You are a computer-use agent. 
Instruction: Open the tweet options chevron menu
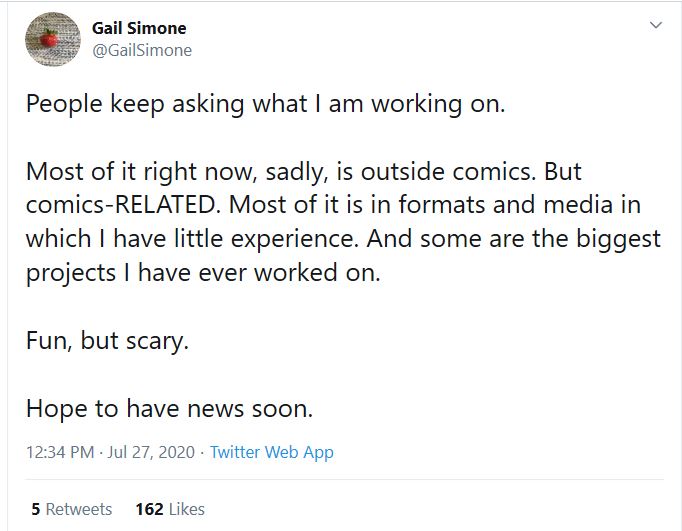click(656, 24)
